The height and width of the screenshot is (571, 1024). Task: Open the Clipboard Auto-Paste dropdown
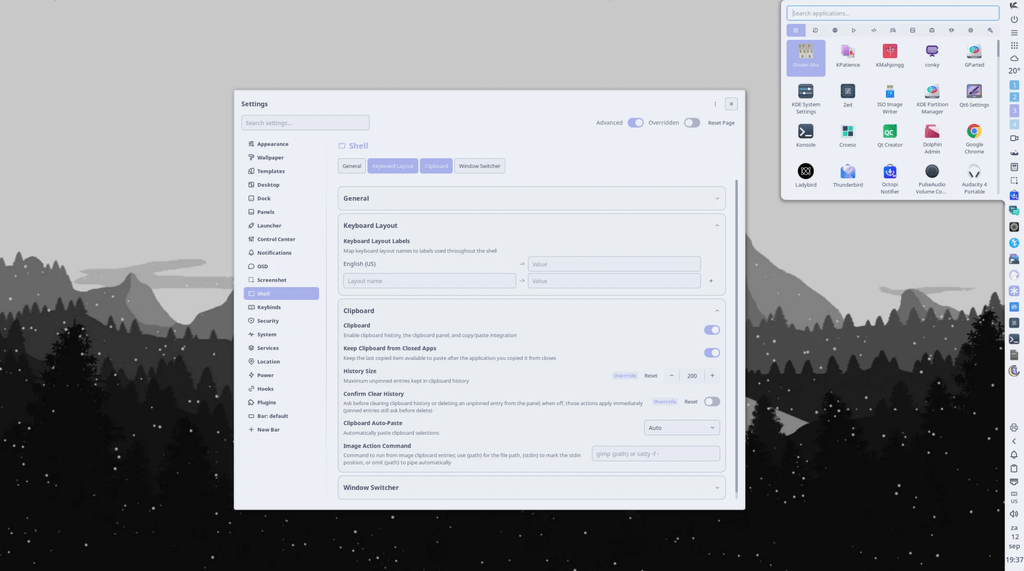(681, 428)
